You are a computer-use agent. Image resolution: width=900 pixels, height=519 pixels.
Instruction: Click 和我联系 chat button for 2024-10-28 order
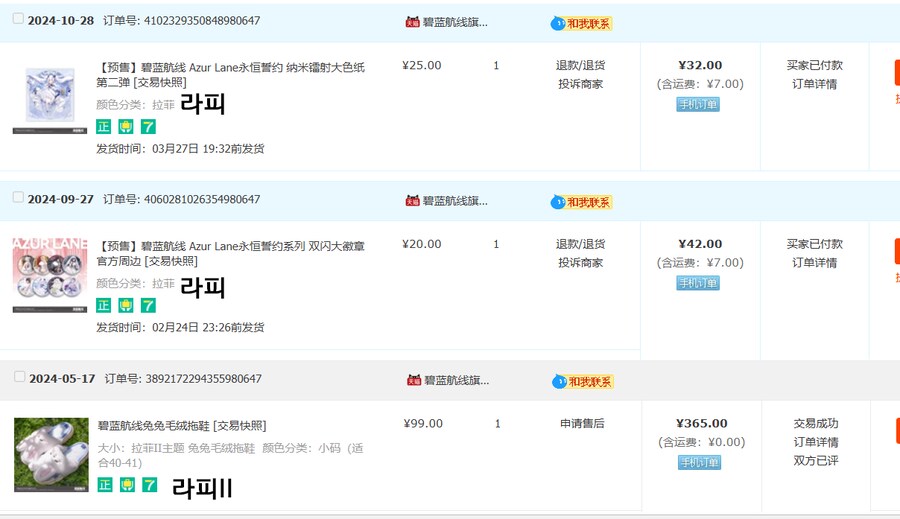coord(581,24)
